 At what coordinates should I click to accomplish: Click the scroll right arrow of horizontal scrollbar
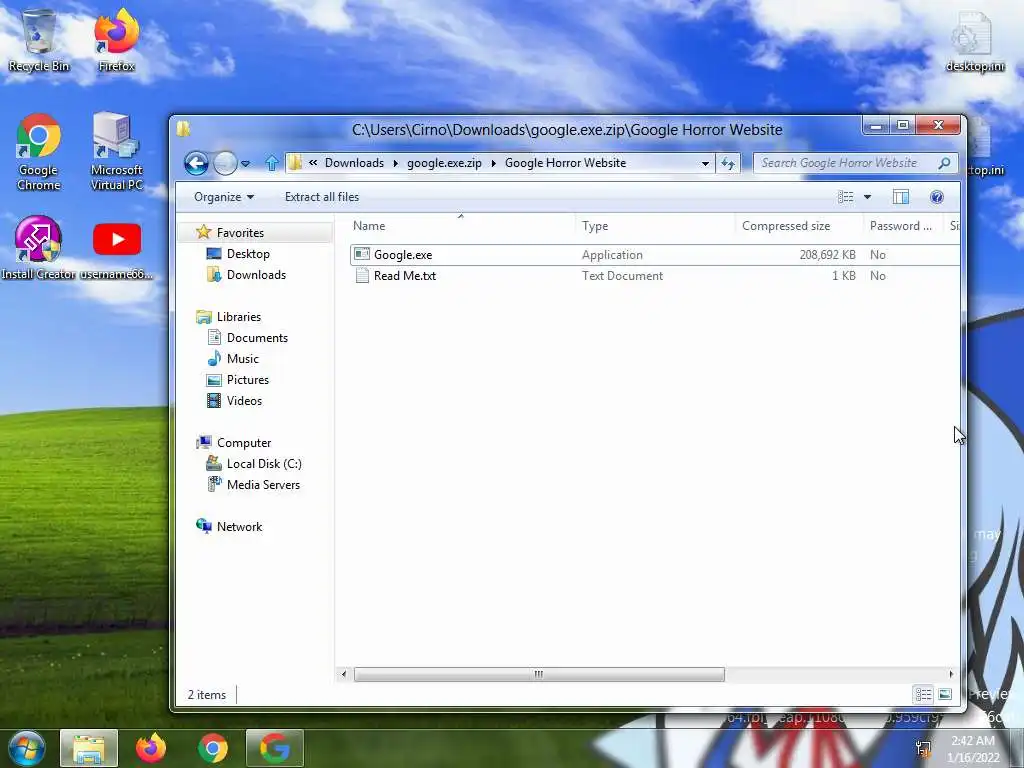[x=951, y=674]
